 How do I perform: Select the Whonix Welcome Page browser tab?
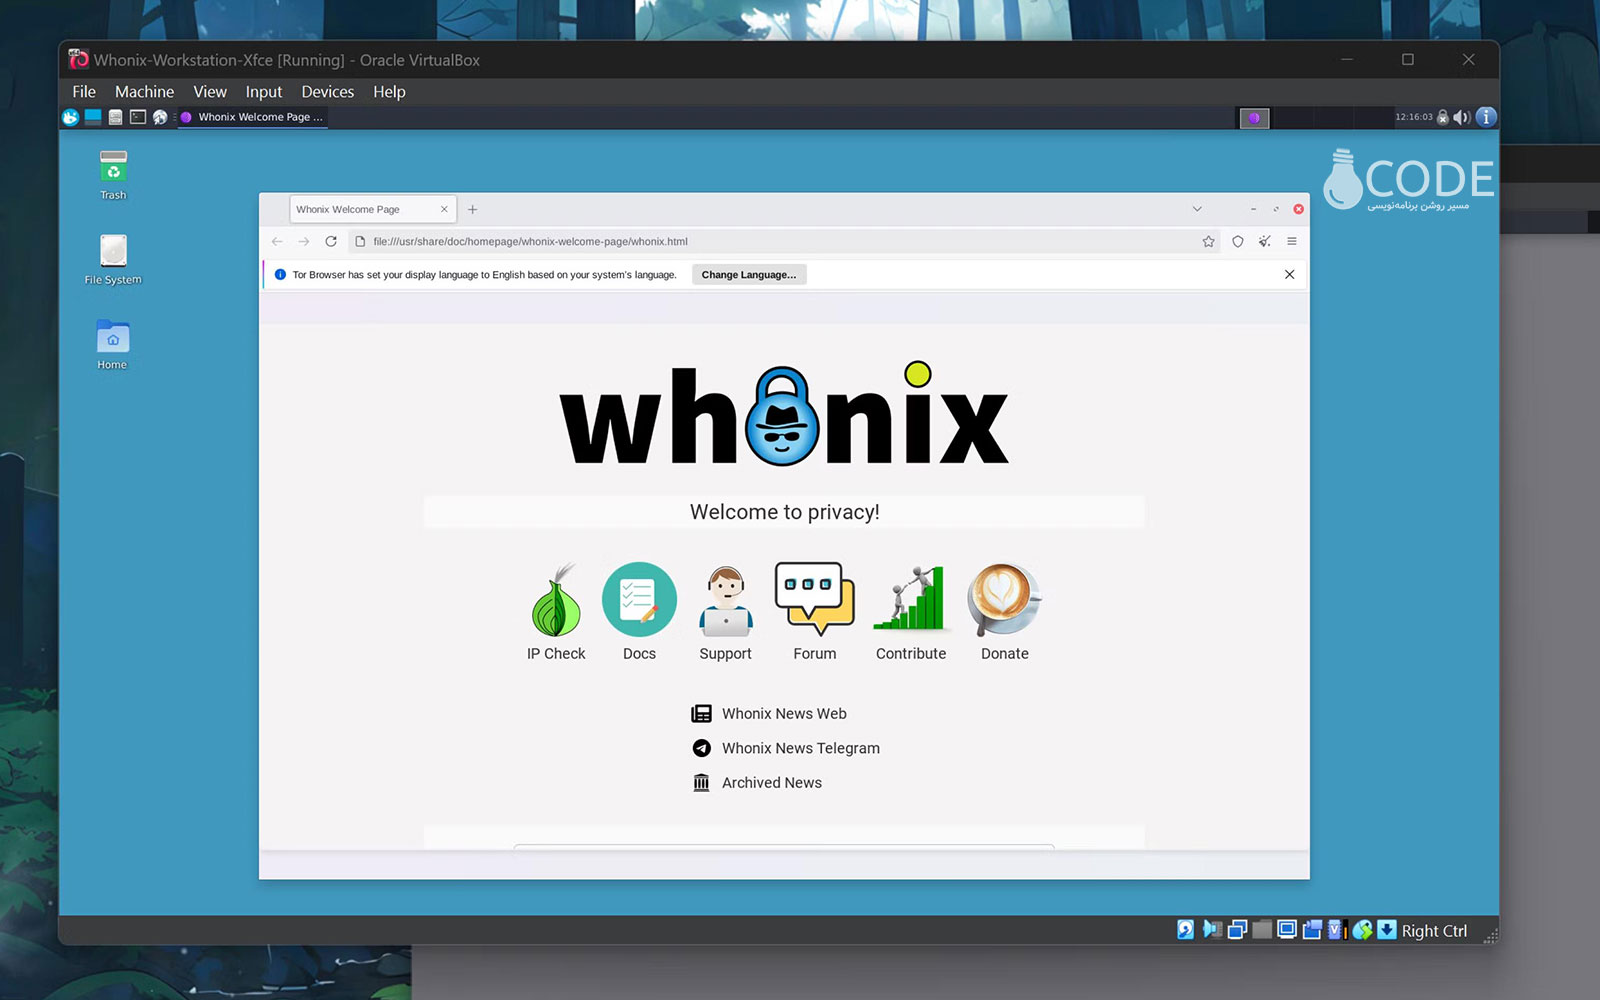[373, 209]
